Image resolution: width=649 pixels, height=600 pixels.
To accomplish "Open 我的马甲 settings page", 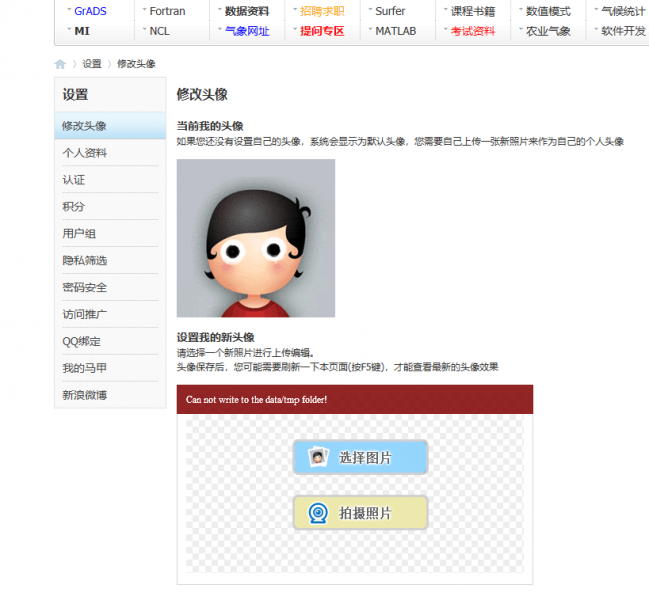I will (x=84, y=368).
